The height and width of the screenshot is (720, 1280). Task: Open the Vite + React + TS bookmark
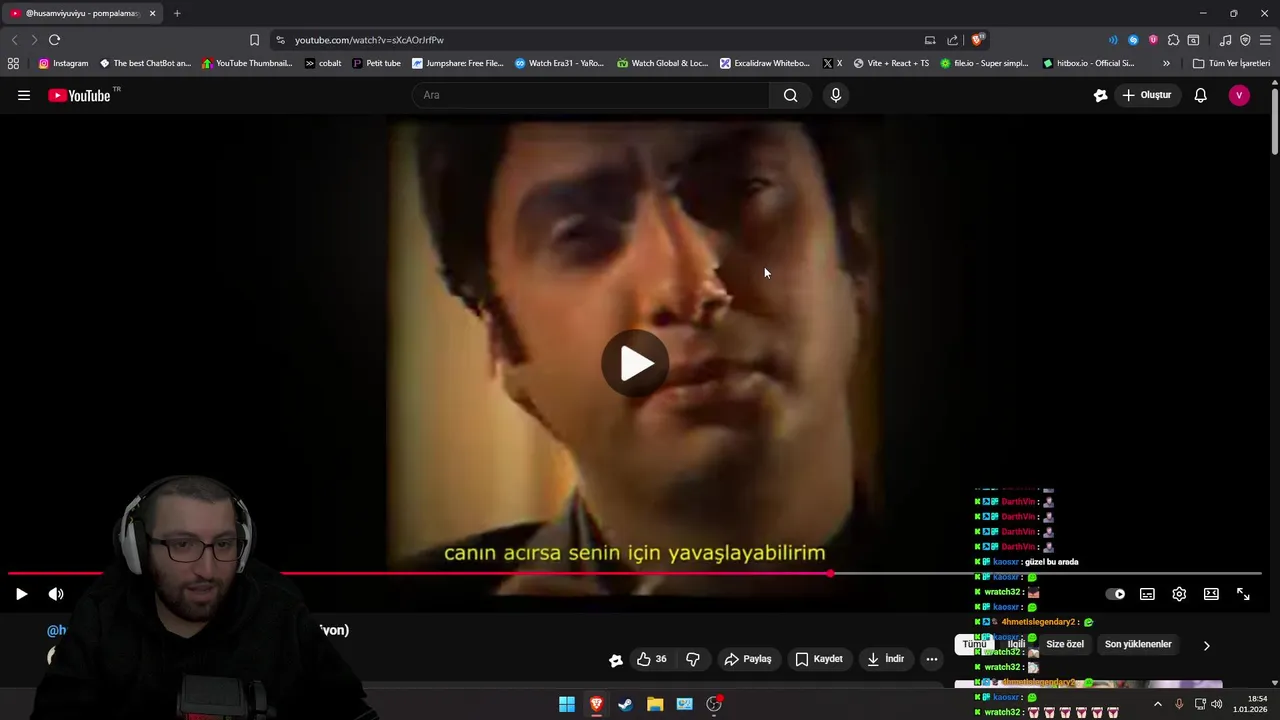point(891,63)
